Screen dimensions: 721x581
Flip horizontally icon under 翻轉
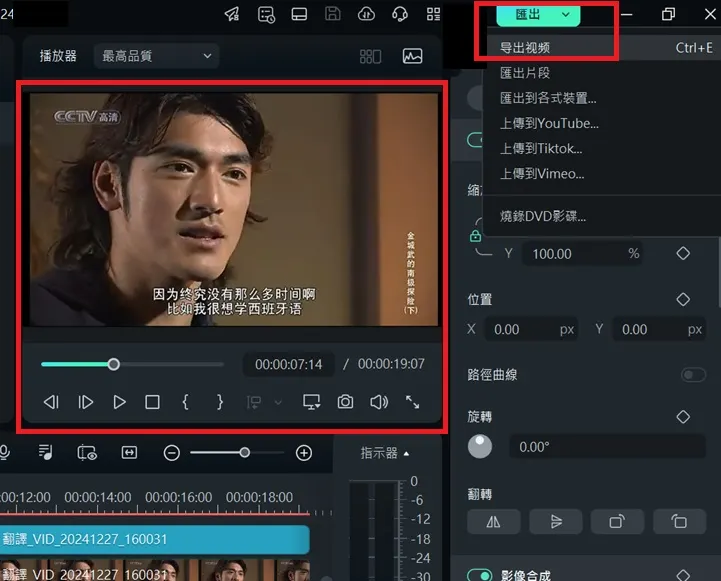point(493,522)
